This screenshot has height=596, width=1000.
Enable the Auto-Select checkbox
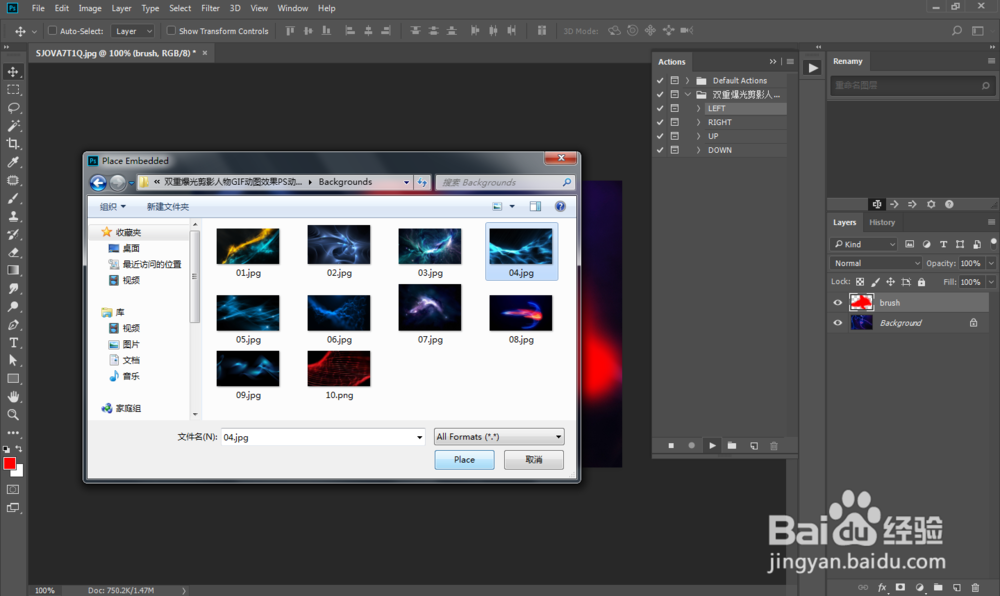click(52, 31)
